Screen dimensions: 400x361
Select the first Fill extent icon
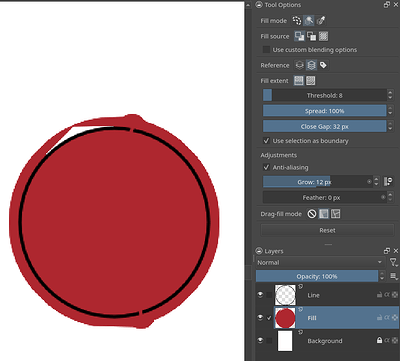pos(299,81)
